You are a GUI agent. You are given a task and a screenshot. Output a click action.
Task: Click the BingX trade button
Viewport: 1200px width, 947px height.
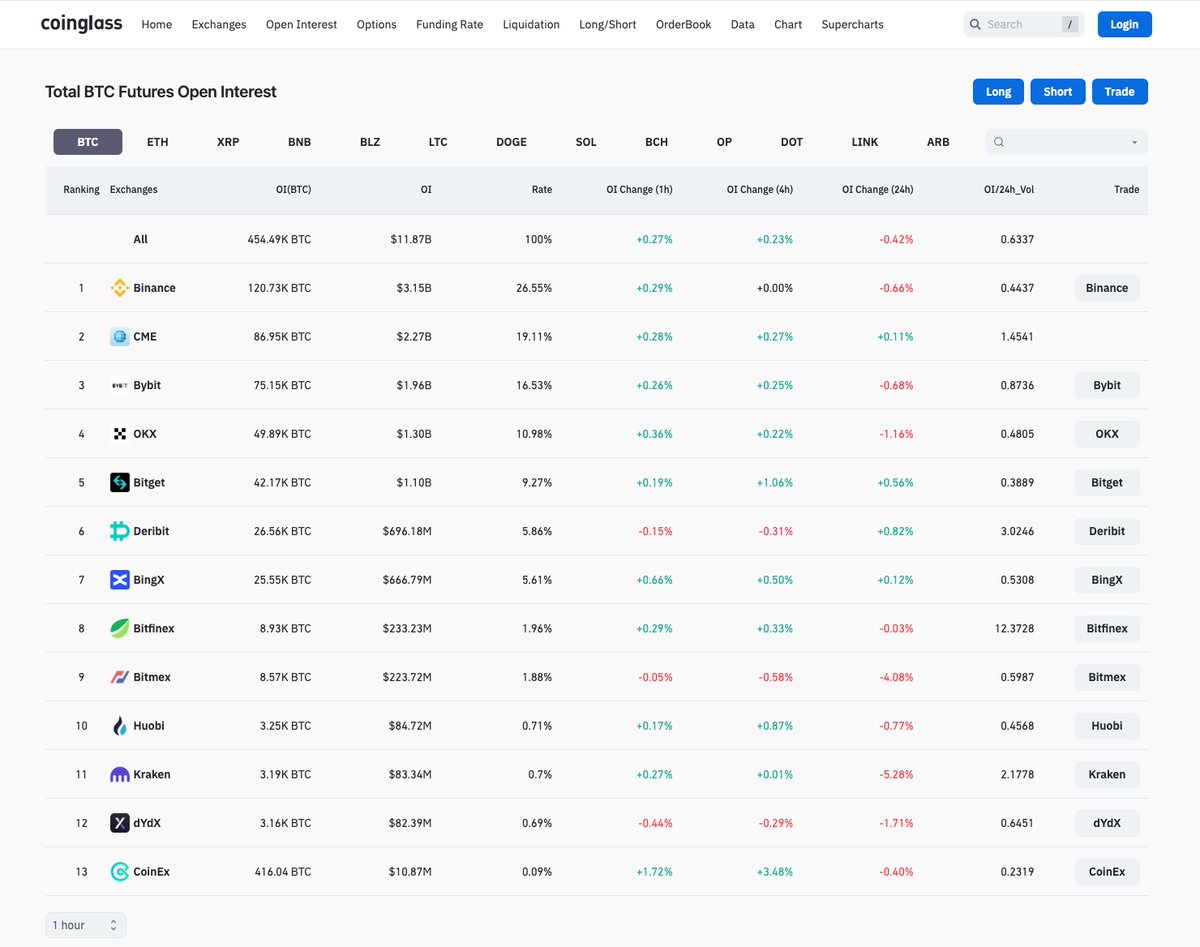tap(1107, 580)
